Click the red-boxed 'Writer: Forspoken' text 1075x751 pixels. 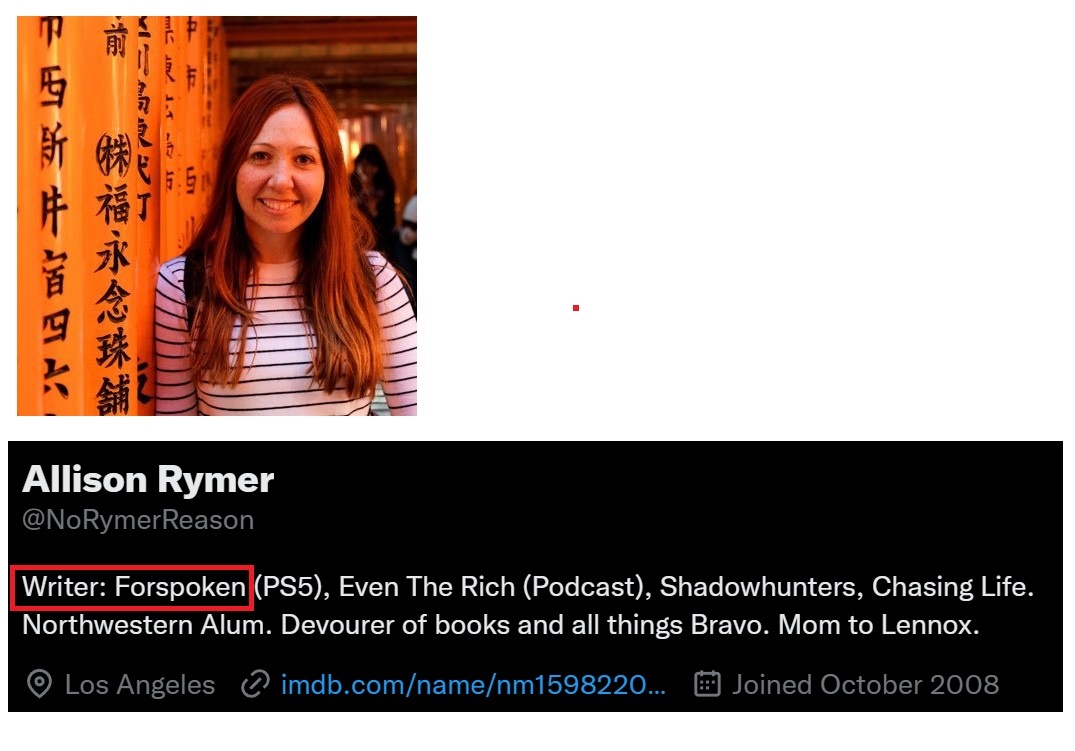click(x=134, y=587)
